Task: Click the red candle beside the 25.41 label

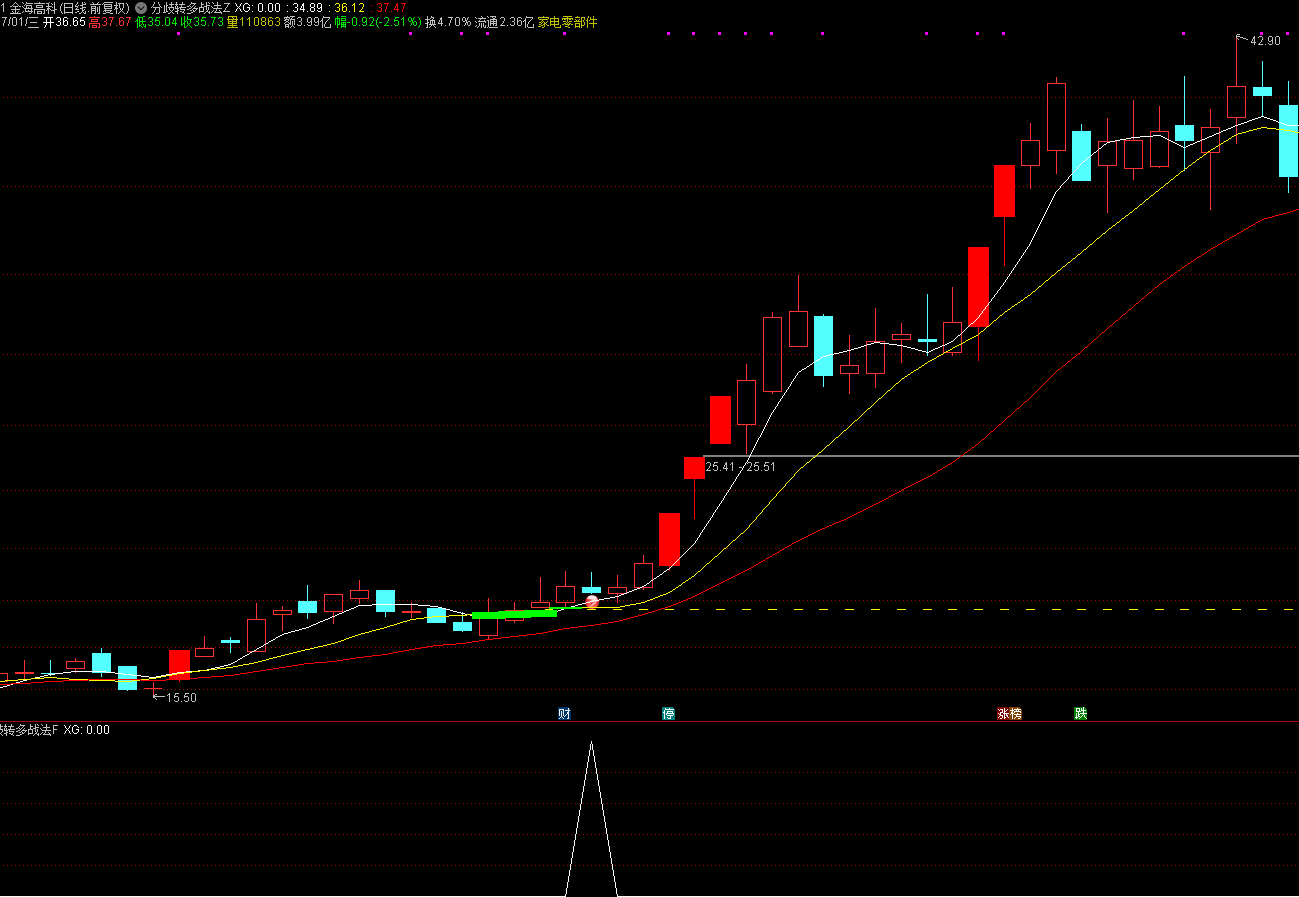Action: (694, 468)
